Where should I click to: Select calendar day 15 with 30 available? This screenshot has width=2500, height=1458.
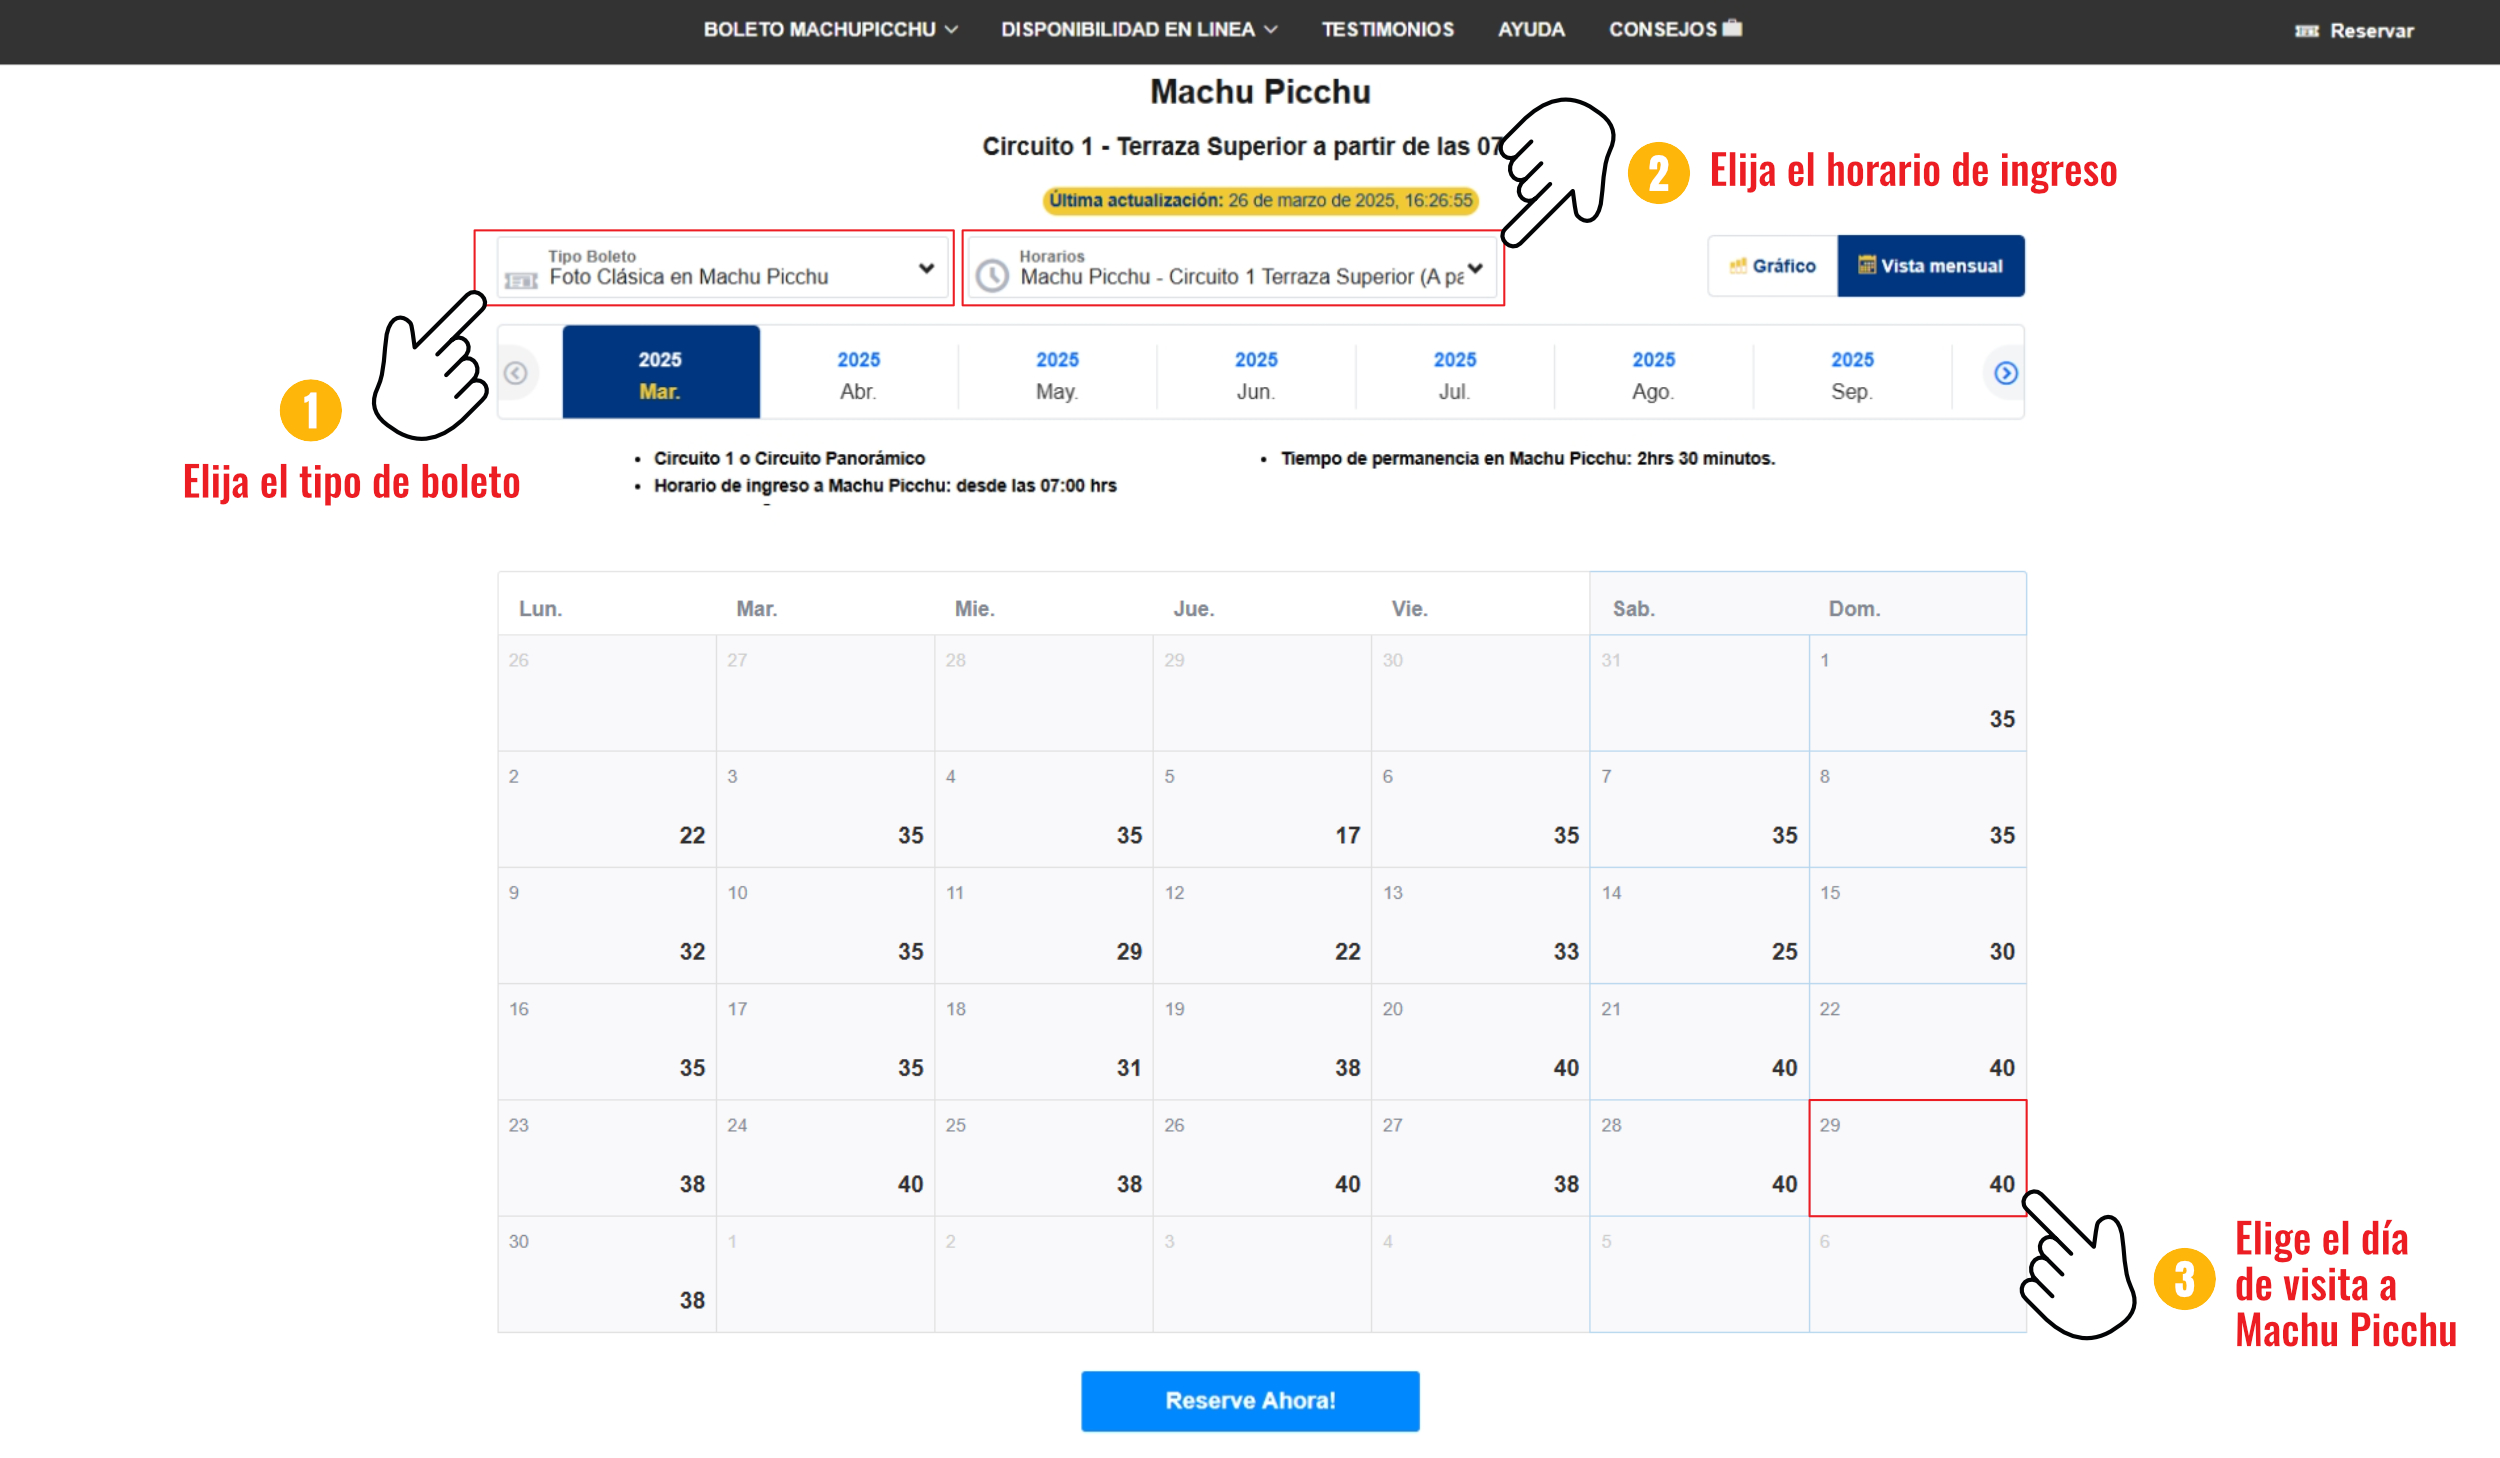point(1917,925)
